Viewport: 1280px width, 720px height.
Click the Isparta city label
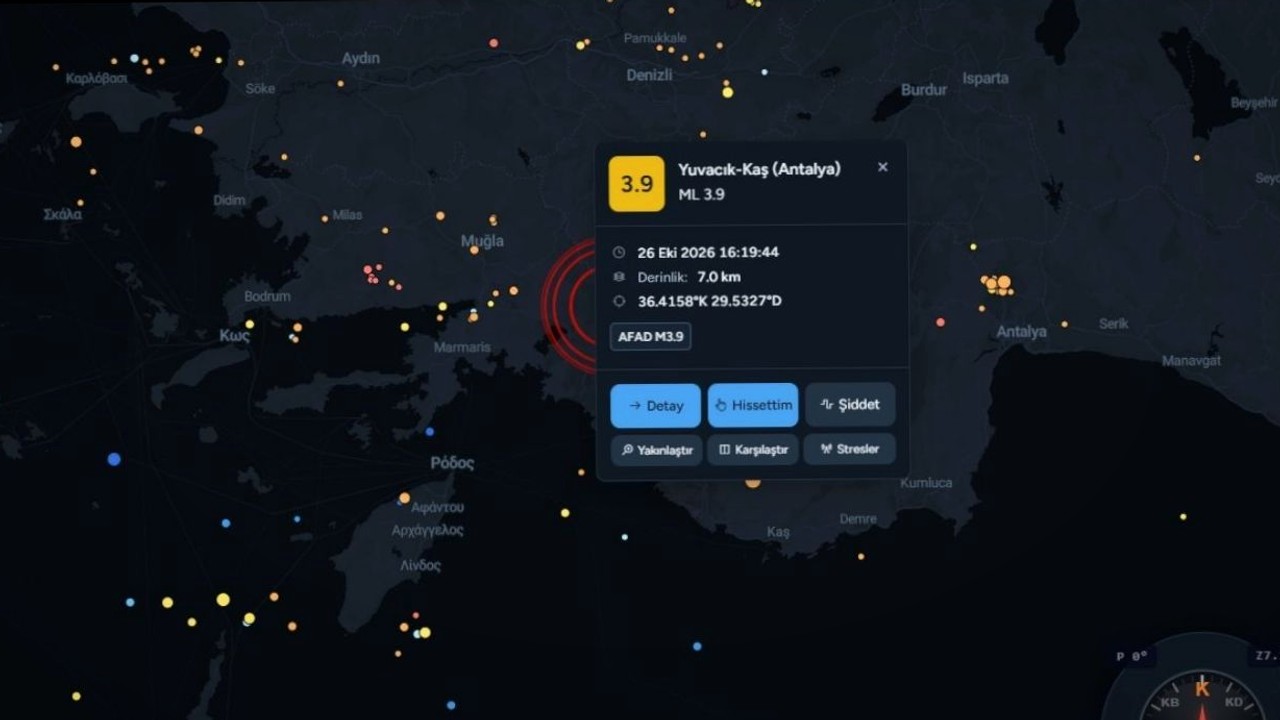point(985,78)
